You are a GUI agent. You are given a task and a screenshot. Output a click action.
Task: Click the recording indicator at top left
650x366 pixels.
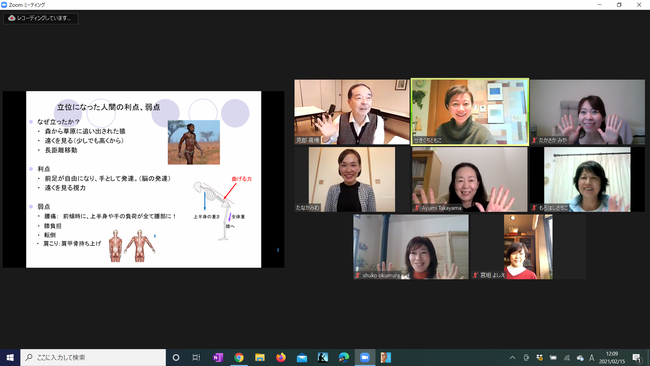pyautogui.click(x=41, y=18)
